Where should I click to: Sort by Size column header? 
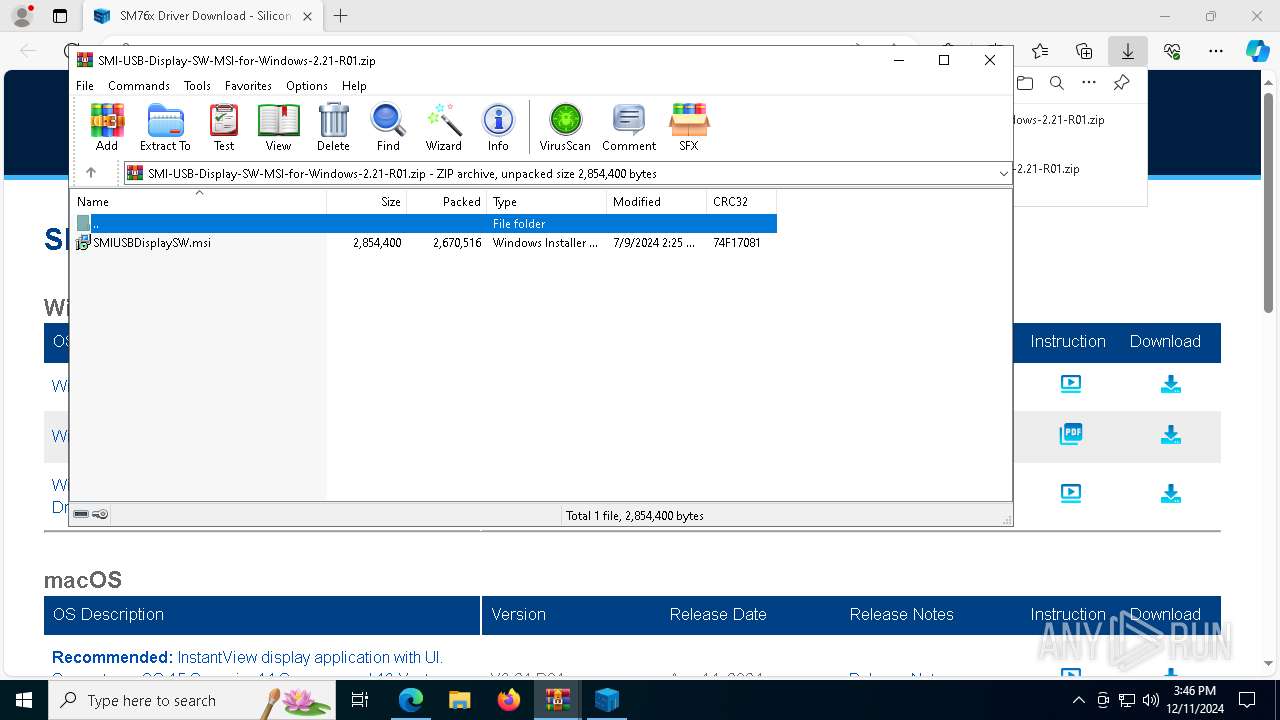367,201
